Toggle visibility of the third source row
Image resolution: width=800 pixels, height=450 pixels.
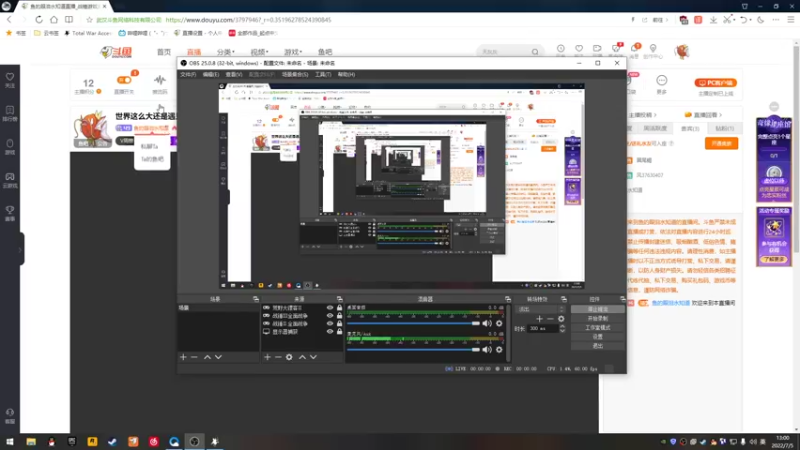(330, 323)
